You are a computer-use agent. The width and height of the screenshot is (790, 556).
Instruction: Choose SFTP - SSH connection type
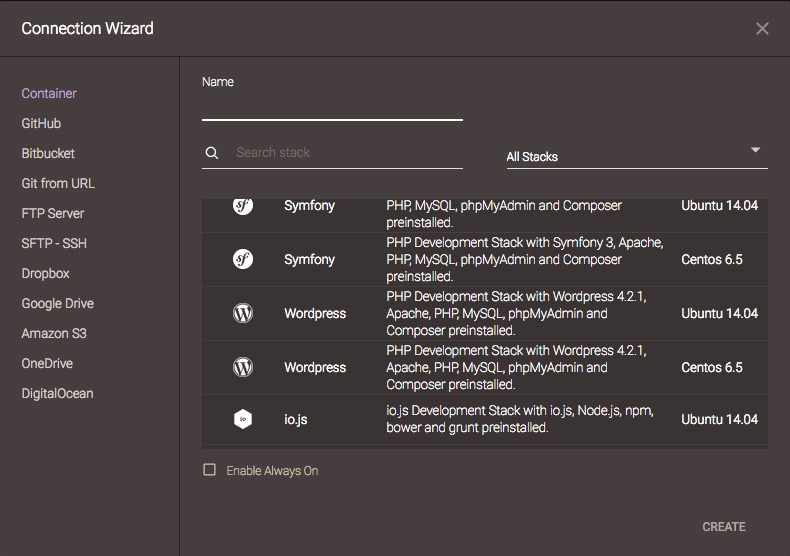click(54, 244)
